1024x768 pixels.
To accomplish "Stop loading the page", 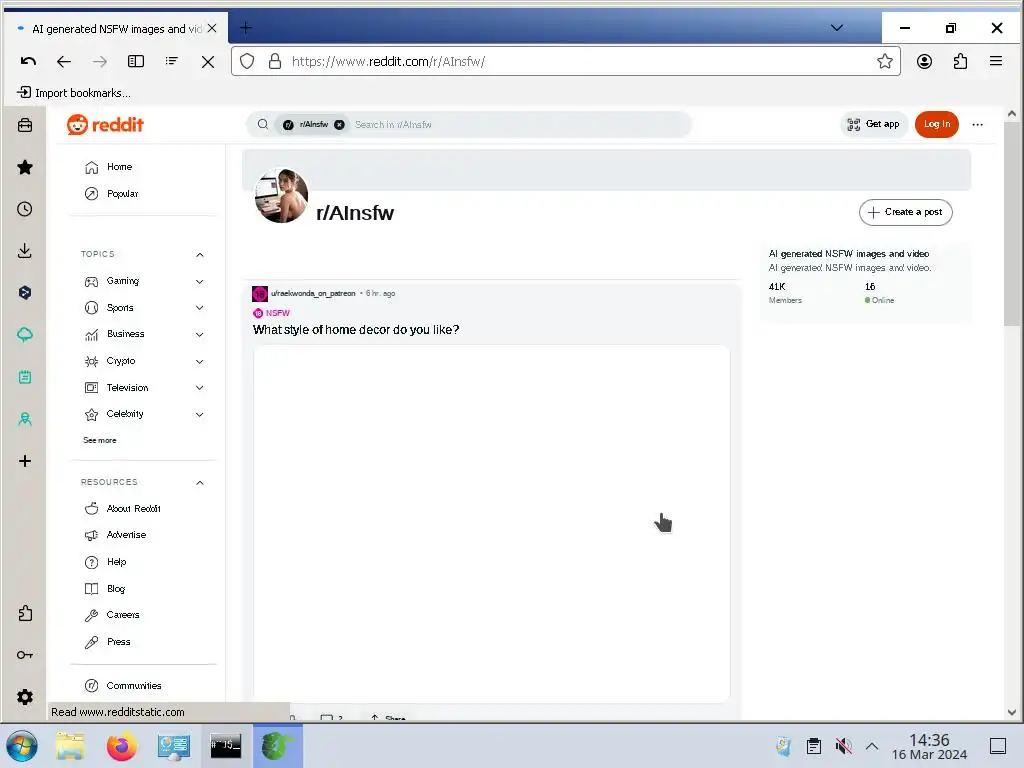I will click(208, 61).
